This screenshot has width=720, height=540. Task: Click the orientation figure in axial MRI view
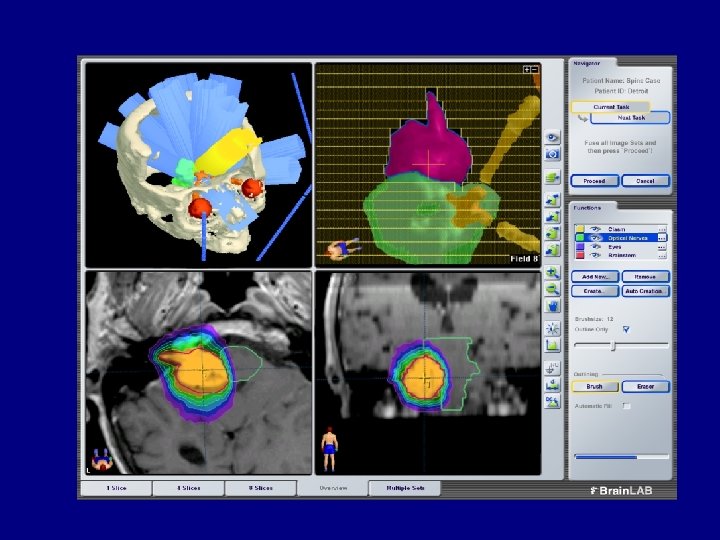[102, 459]
